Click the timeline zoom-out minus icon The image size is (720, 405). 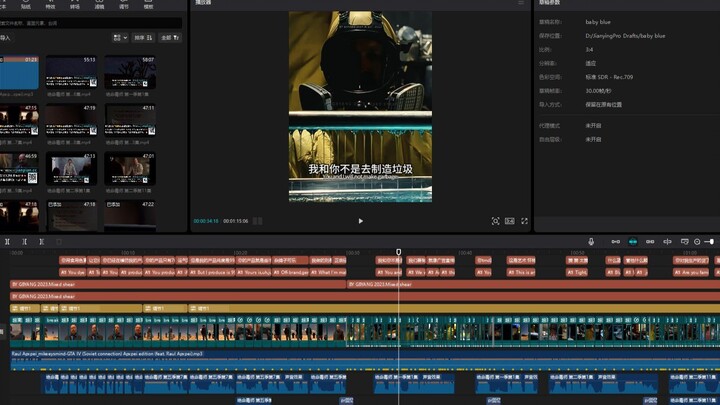[x=697, y=242]
